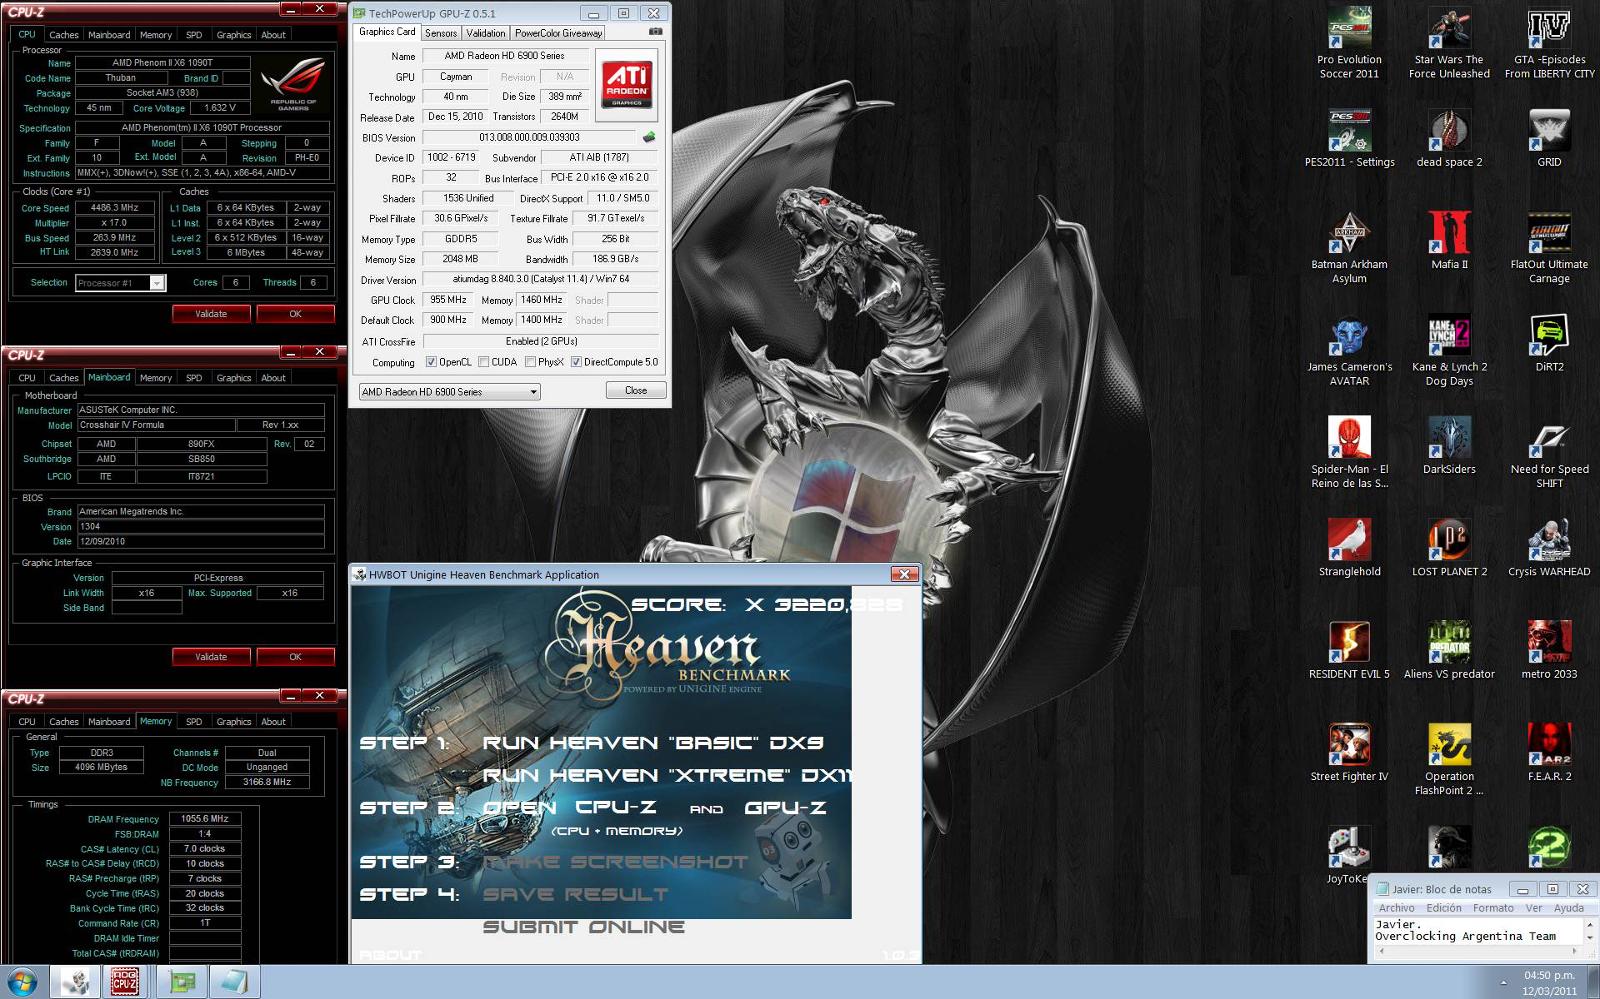The image size is (1600, 999).
Task: Click the Notepad horizontal scrollbar
Action: [x=1478, y=951]
